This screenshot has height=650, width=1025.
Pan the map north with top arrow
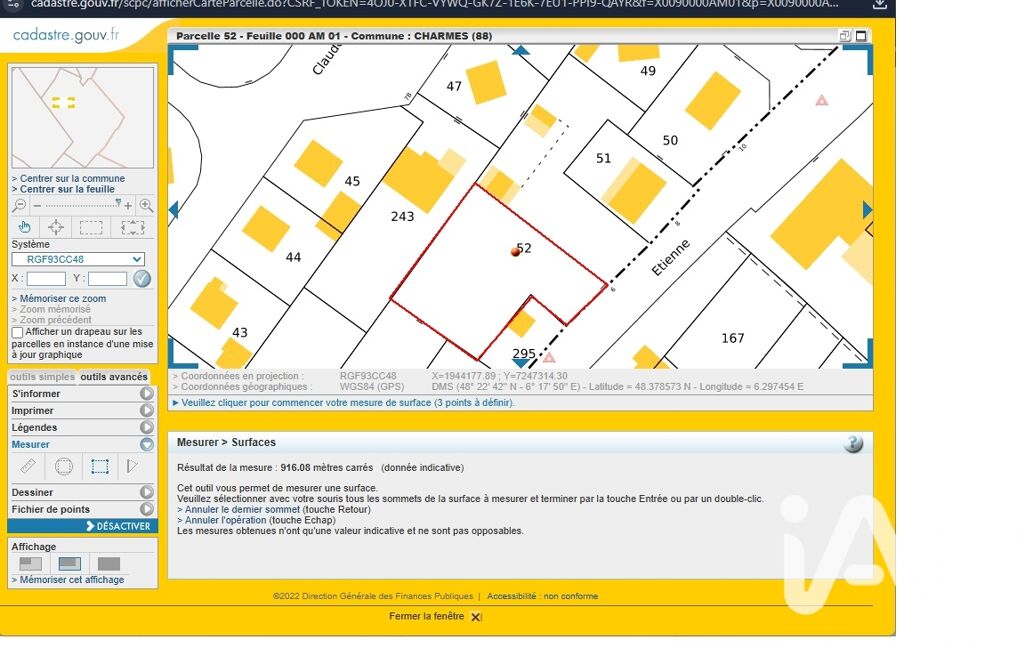(x=520, y=50)
